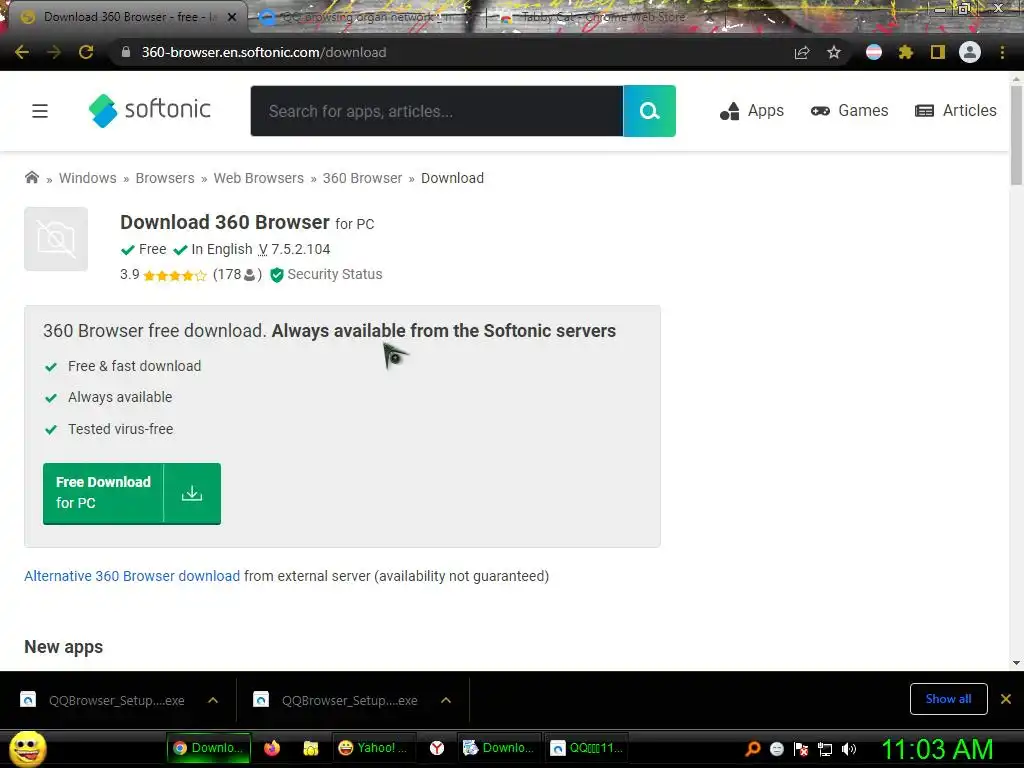
Task: Open the profile avatar menu
Action: (x=970, y=52)
